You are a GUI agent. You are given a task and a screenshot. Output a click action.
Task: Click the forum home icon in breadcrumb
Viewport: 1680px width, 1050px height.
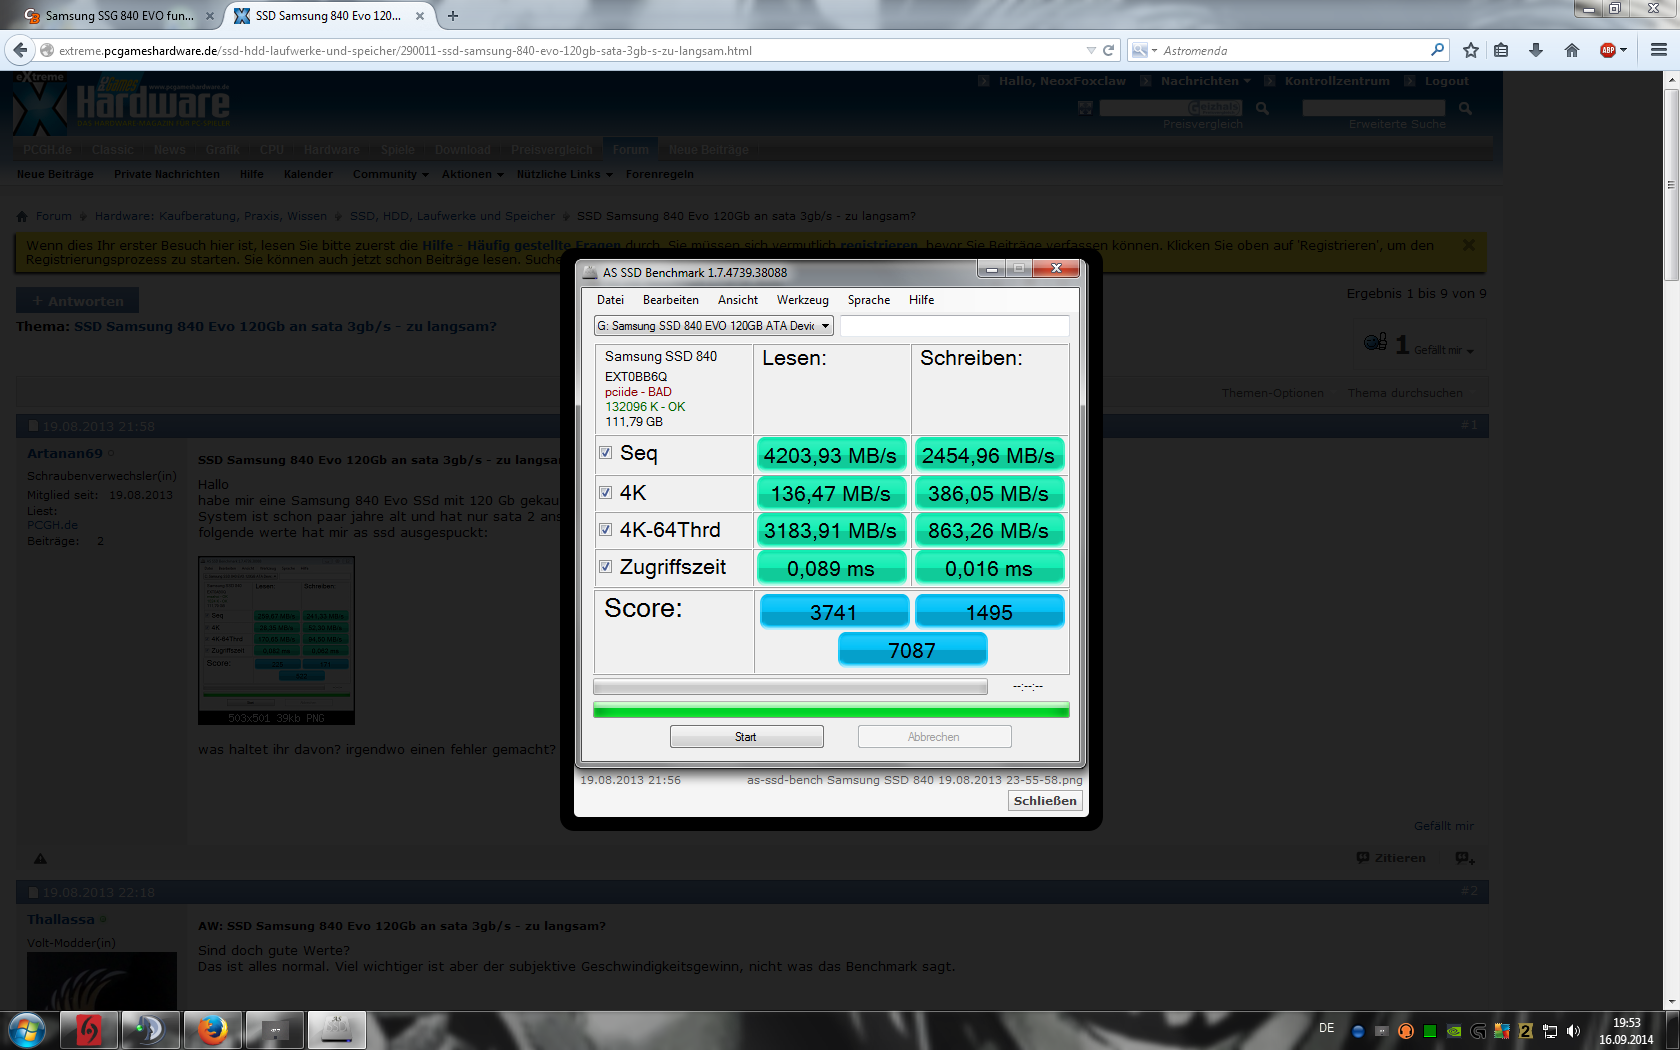[x=22, y=216]
